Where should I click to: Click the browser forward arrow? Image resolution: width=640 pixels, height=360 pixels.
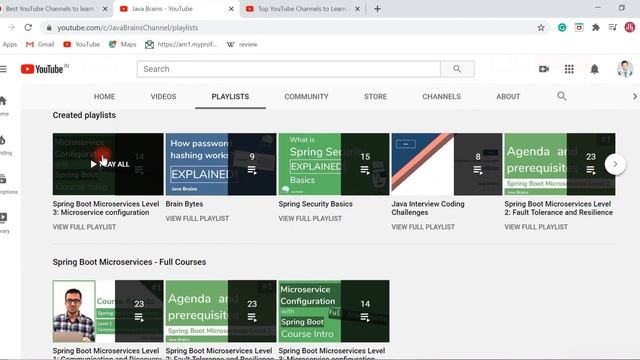[11, 27]
